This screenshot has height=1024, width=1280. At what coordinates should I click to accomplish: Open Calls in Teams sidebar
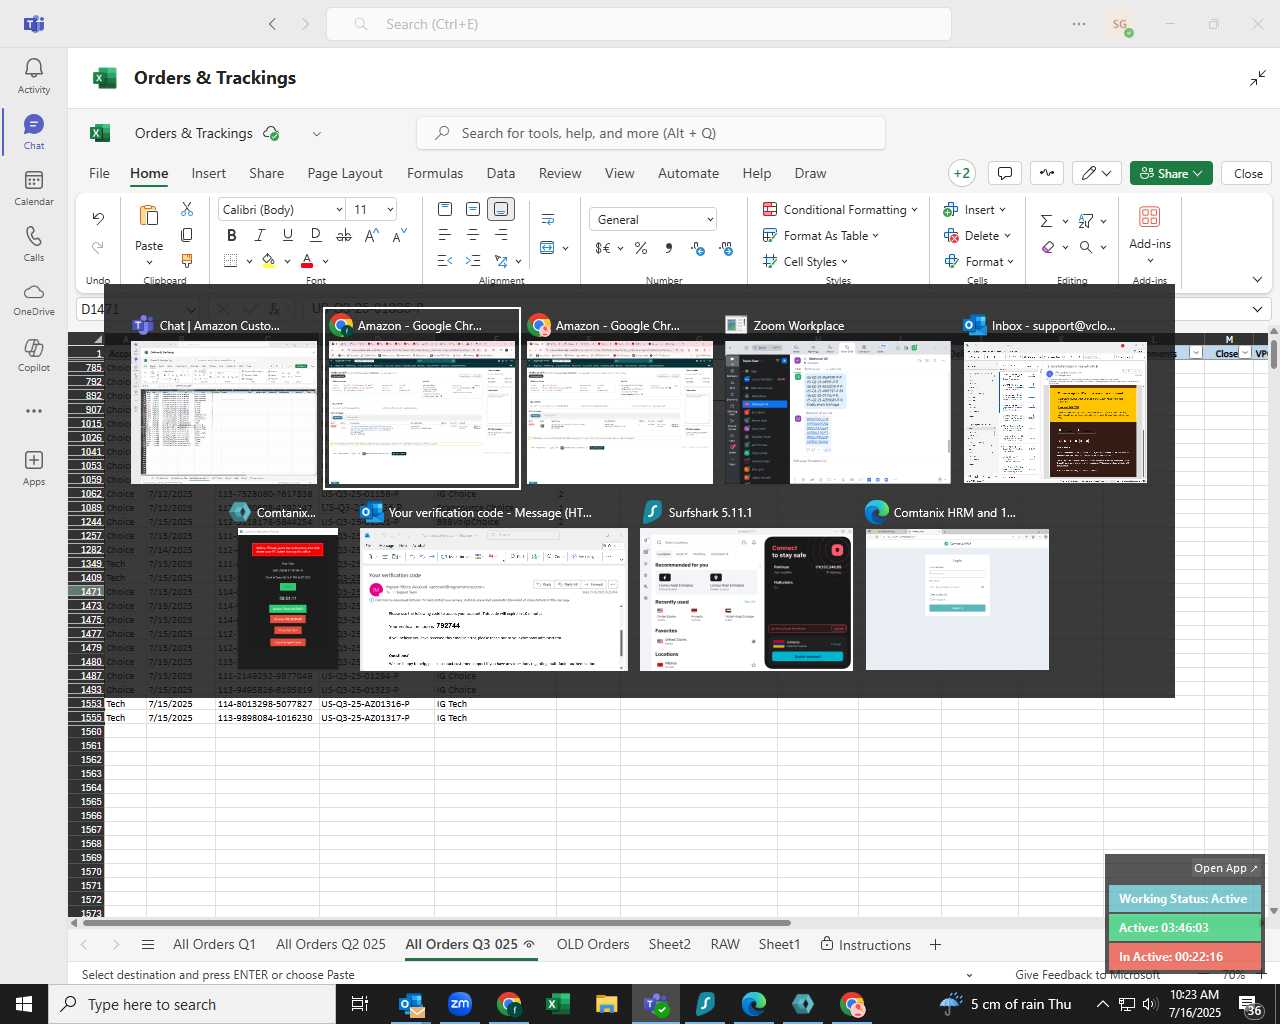[x=33, y=244]
